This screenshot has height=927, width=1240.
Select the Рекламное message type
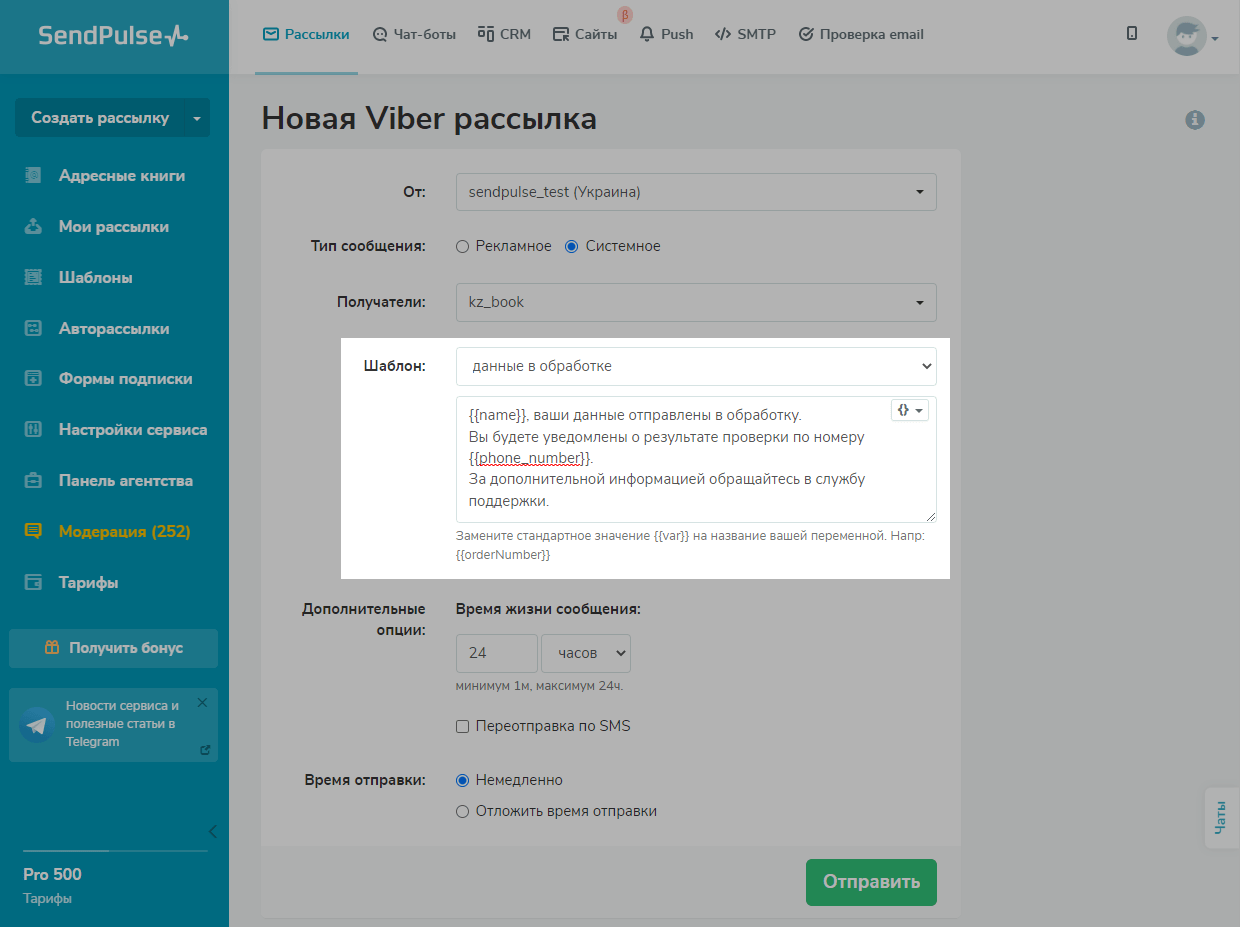tap(462, 246)
